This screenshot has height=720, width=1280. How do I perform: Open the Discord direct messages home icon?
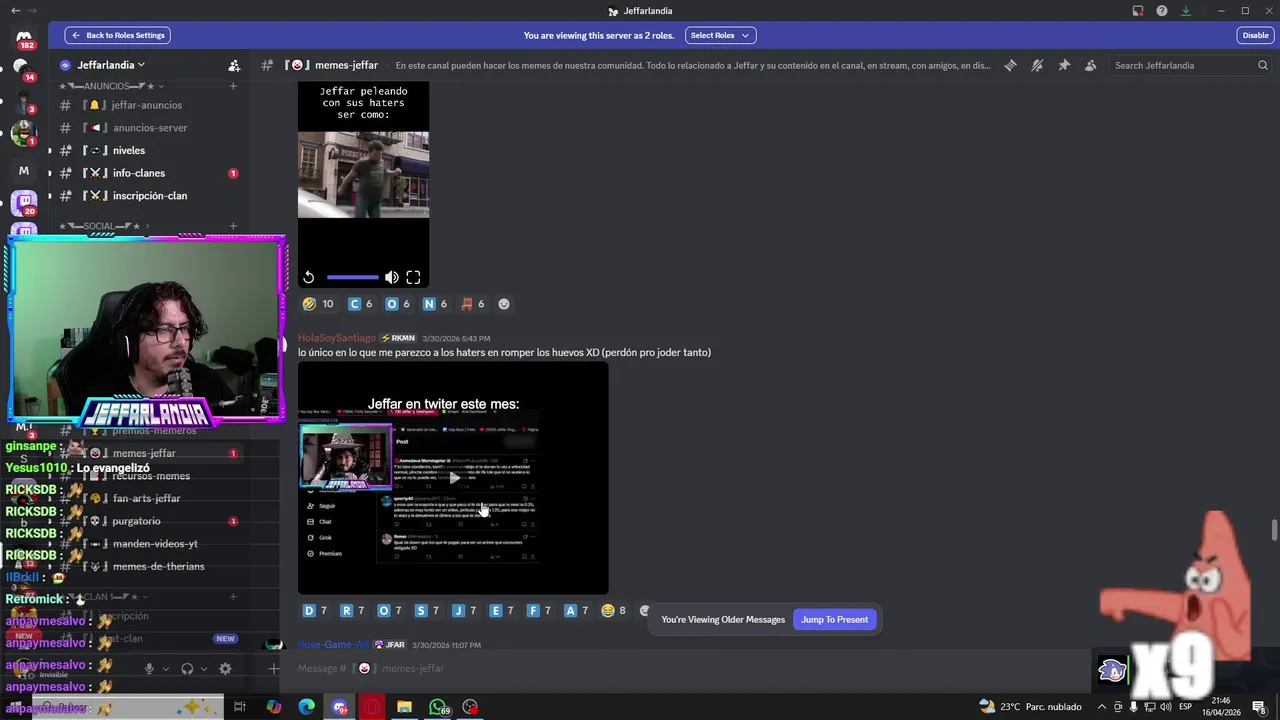point(24,39)
